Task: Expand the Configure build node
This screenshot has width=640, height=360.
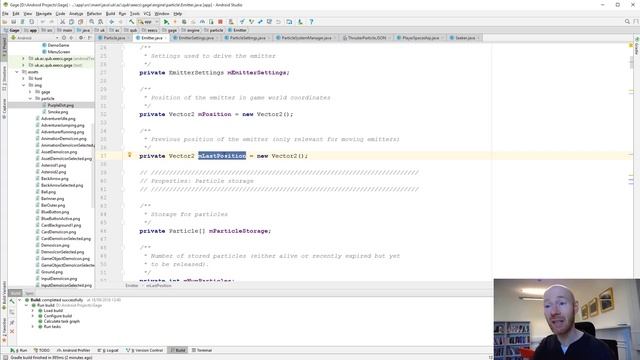Action: coord(33,316)
